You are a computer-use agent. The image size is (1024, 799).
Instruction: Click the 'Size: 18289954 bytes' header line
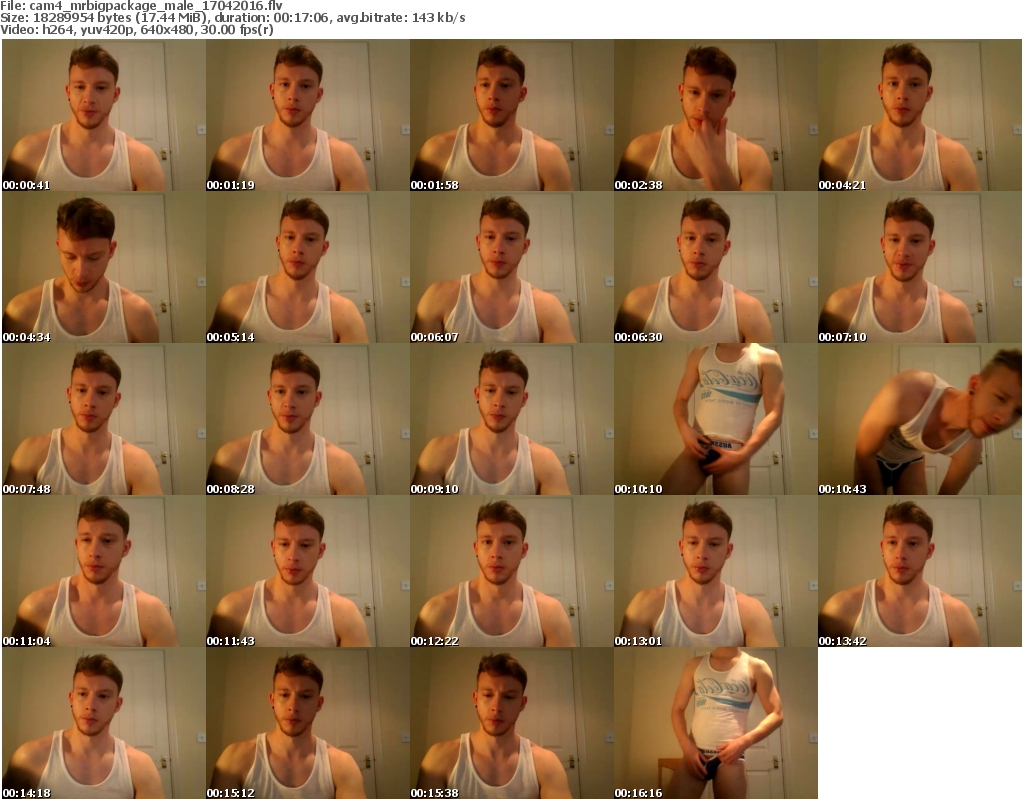tap(232, 18)
